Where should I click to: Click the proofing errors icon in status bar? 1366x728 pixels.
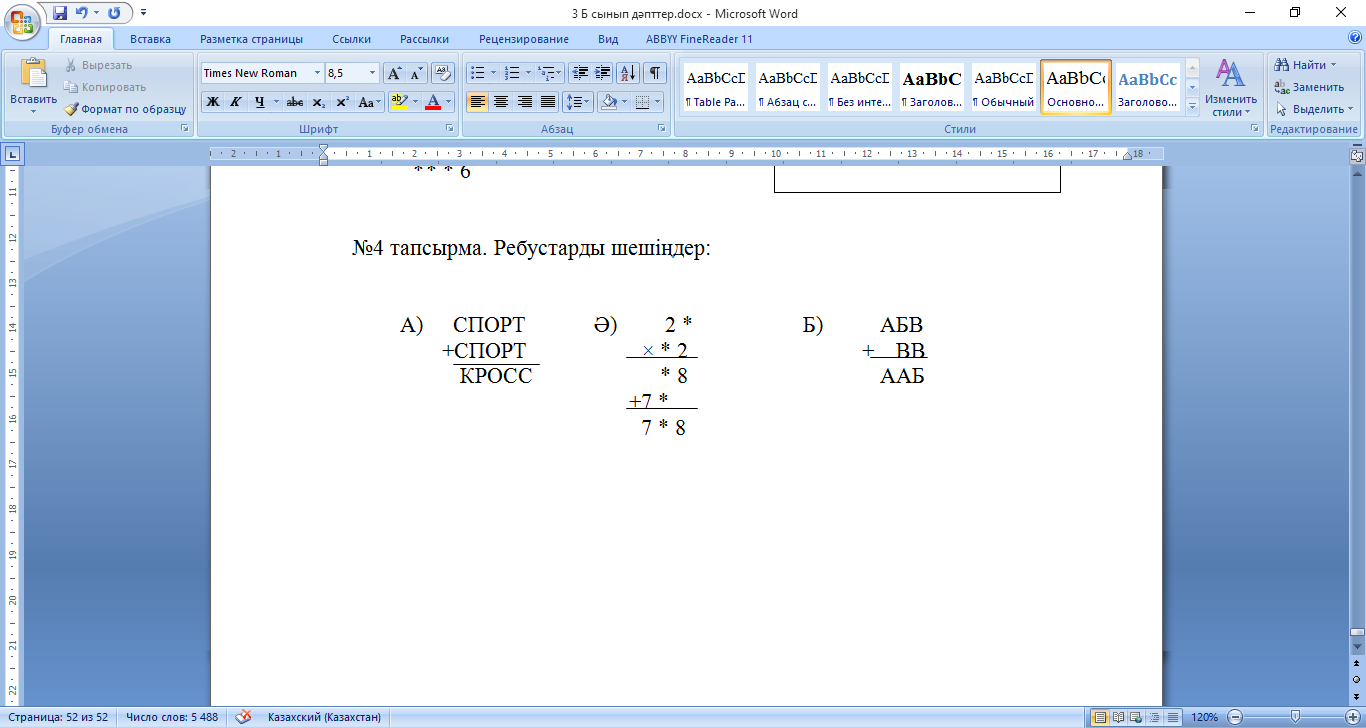tap(243, 717)
